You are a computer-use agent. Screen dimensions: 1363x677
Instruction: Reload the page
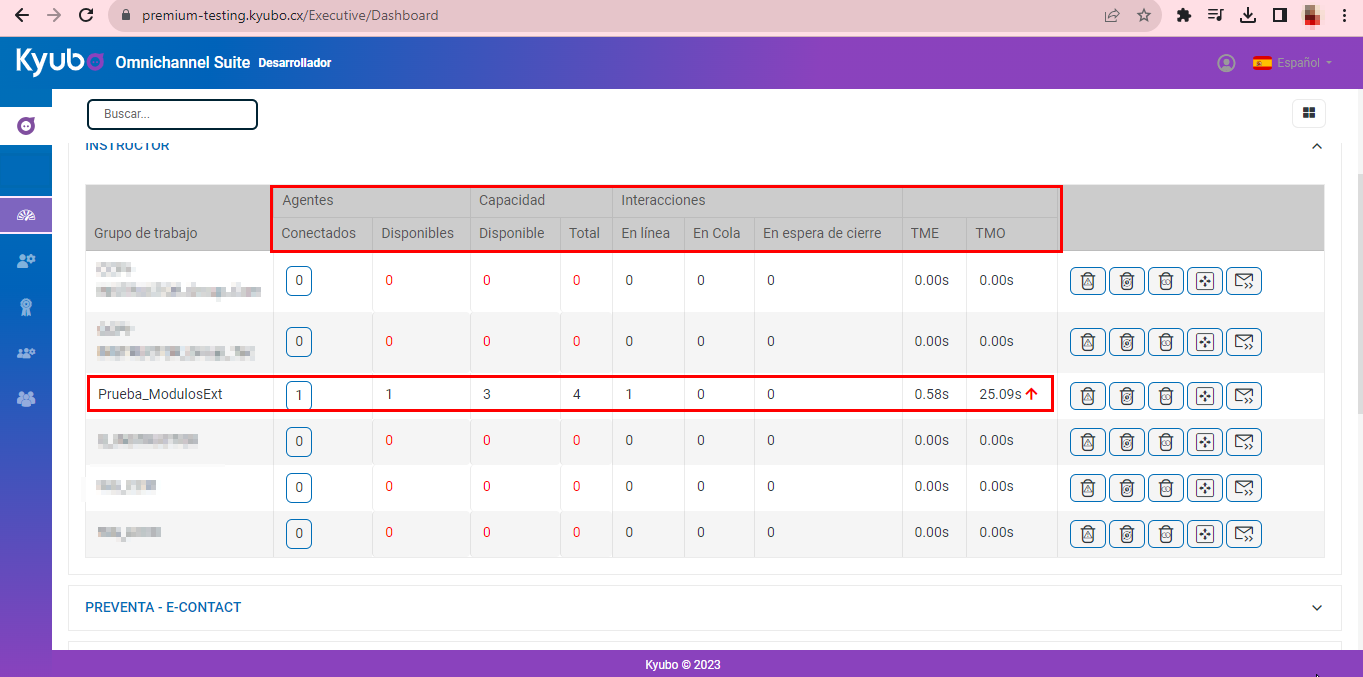tap(86, 16)
